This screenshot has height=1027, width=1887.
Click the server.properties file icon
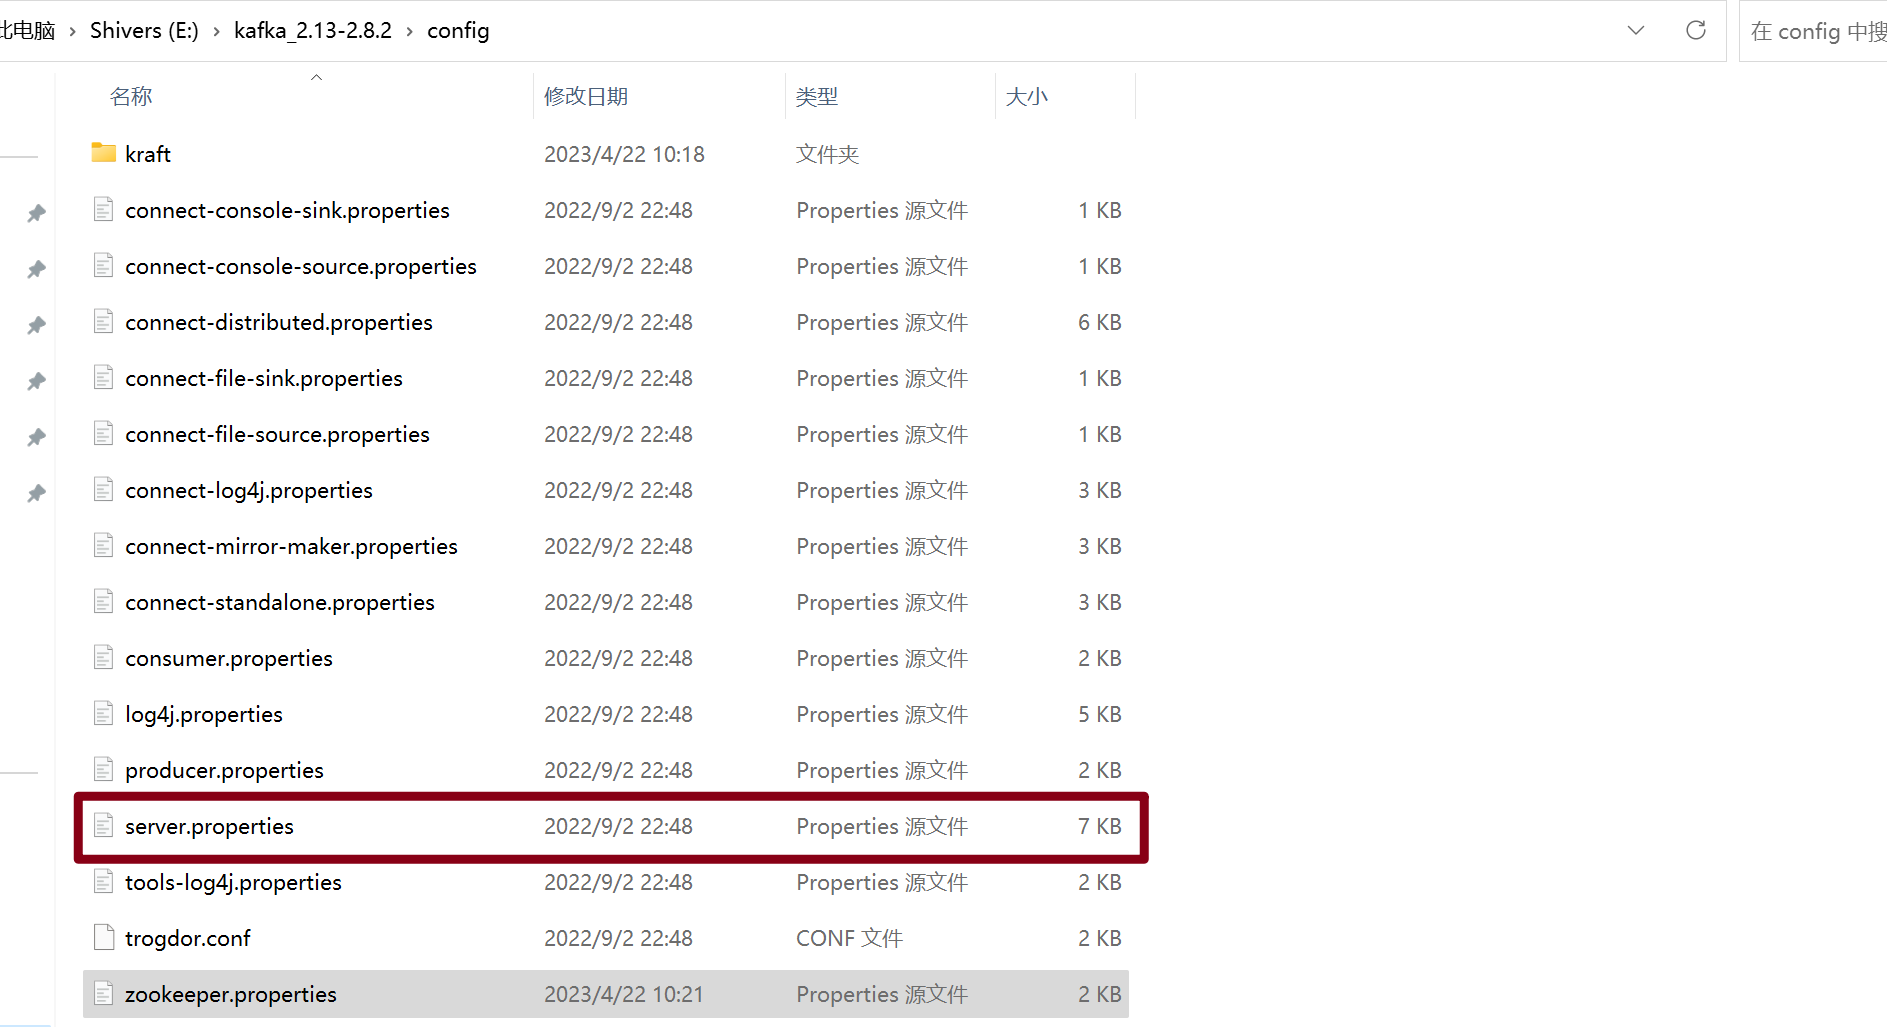pyautogui.click(x=103, y=825)
